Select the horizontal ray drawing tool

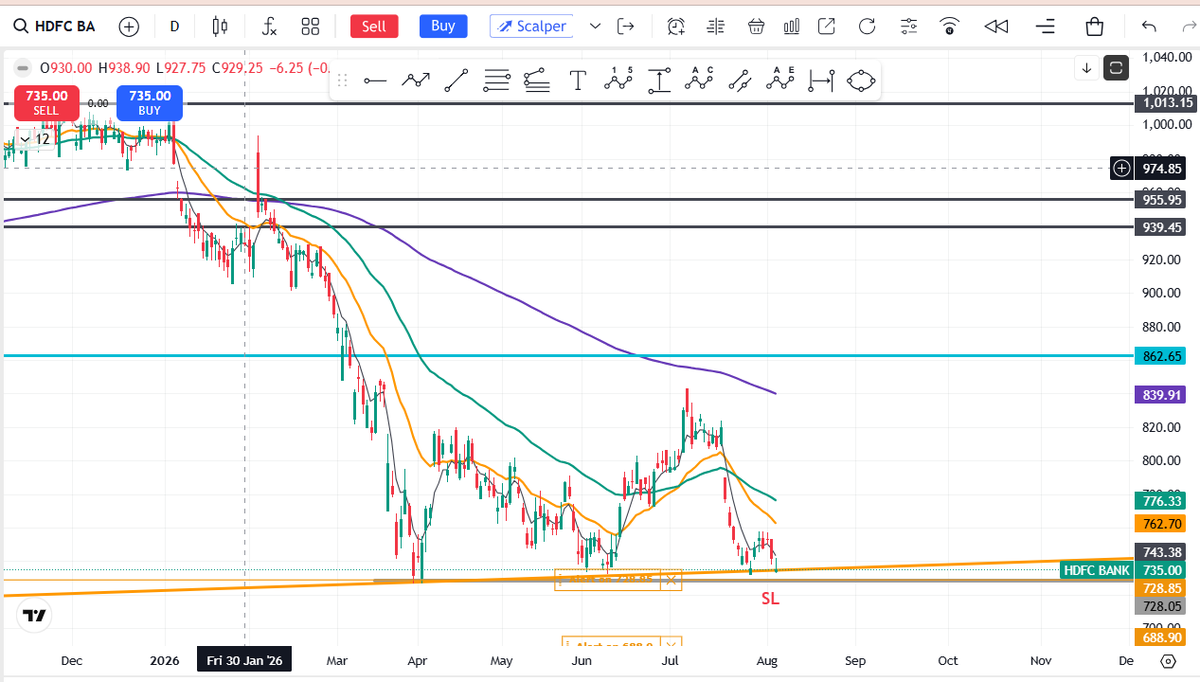(x=375, y=81)
